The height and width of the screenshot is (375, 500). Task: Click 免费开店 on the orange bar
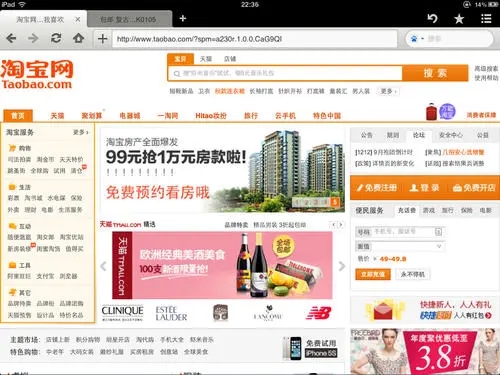(474, 188)
